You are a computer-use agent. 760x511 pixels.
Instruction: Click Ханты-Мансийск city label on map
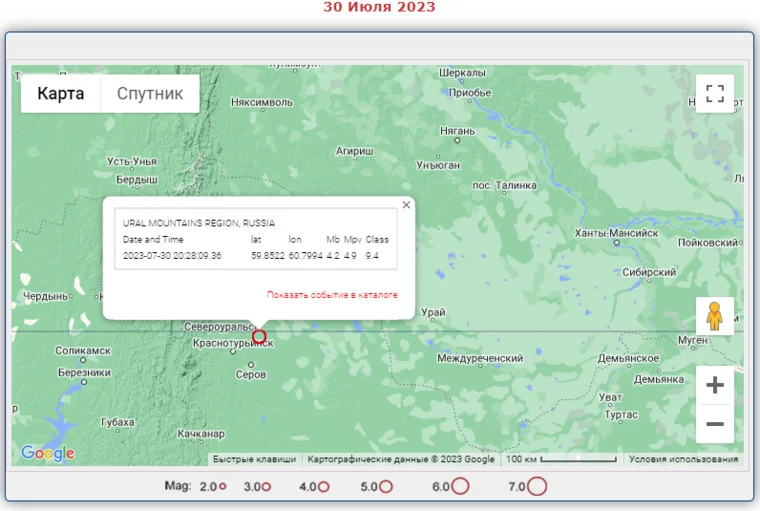tap(617, 233)
